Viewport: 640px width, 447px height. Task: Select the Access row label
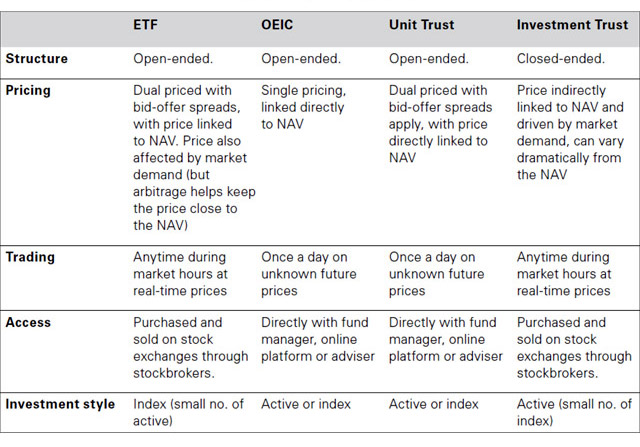(31, 323)
